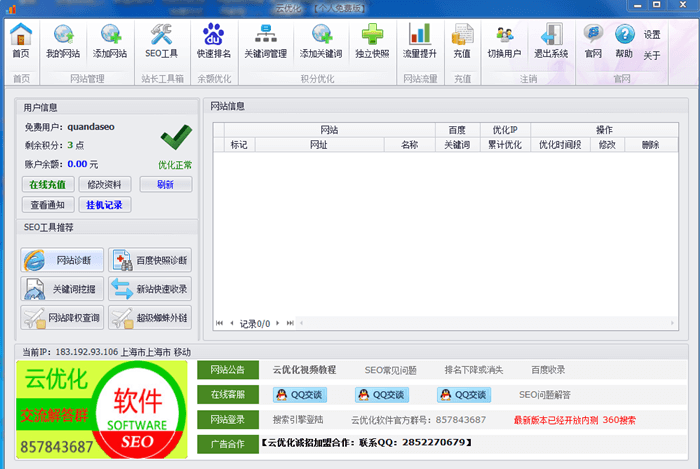Open the 搜索引擎登陆 link

coord(298,420)
